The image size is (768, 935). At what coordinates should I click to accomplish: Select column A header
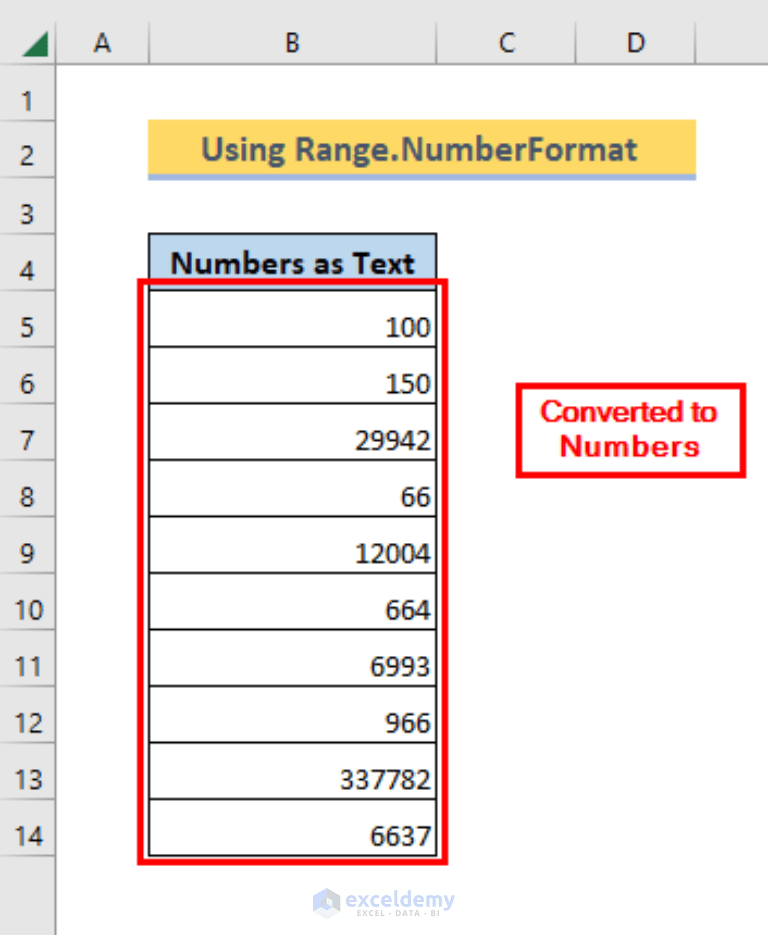point(103,43)
